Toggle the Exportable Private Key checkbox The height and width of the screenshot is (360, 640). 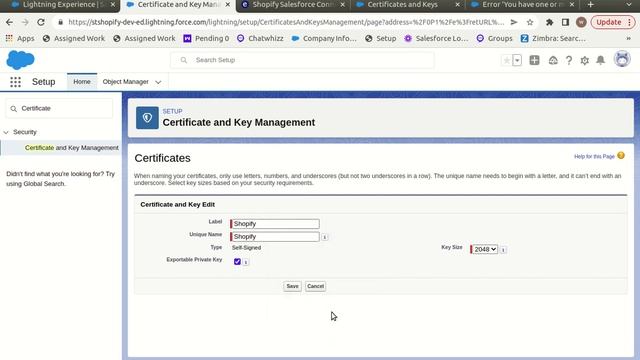[237, 262]
